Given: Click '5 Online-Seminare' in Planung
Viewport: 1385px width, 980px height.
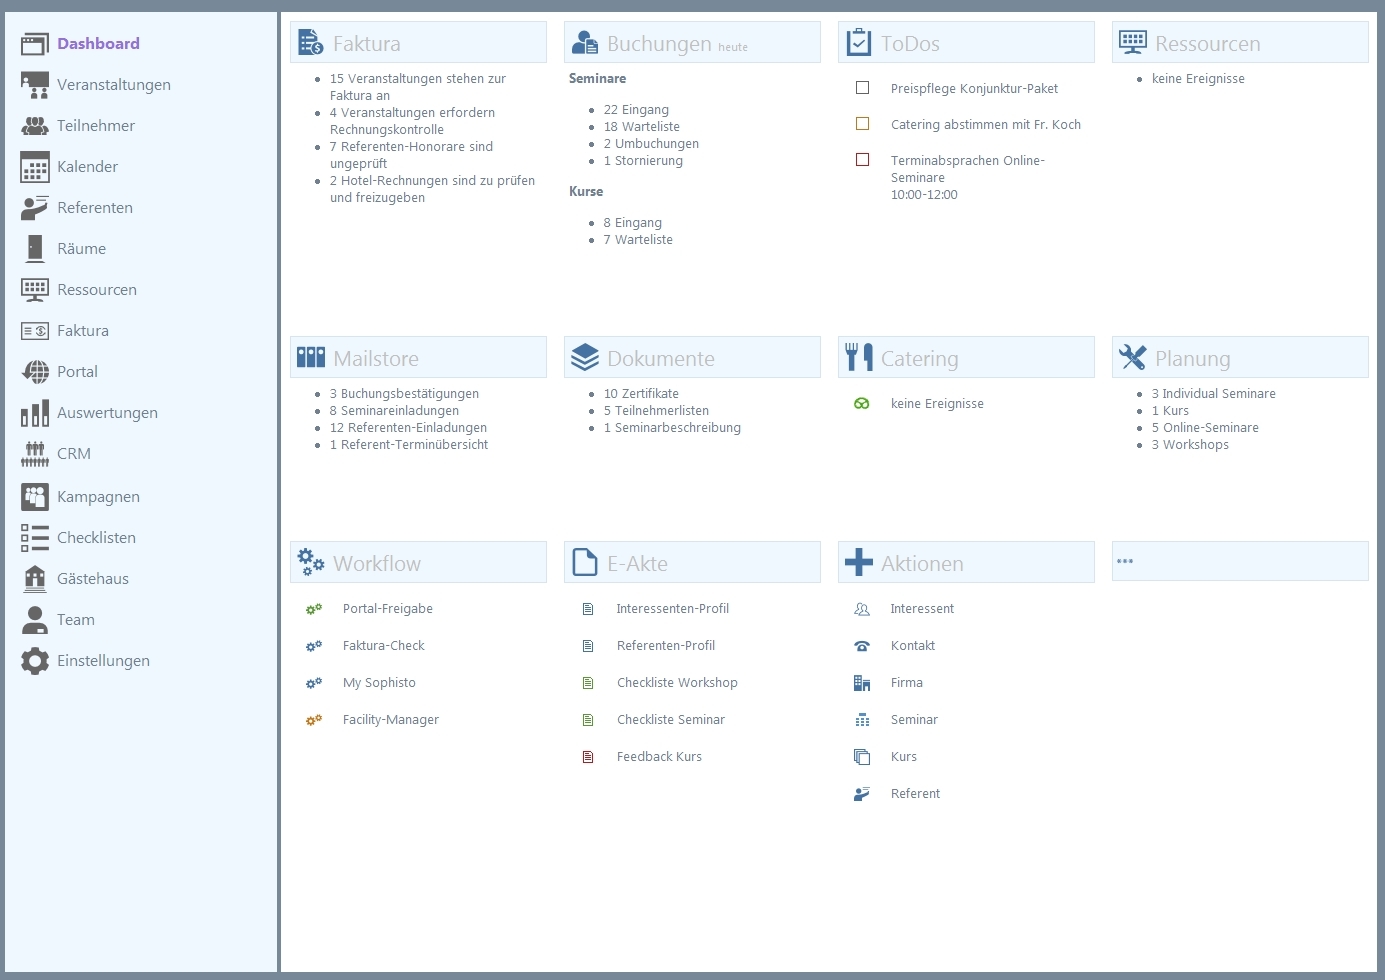Looking at the screenshot, I should click(x=1205, y=428).
